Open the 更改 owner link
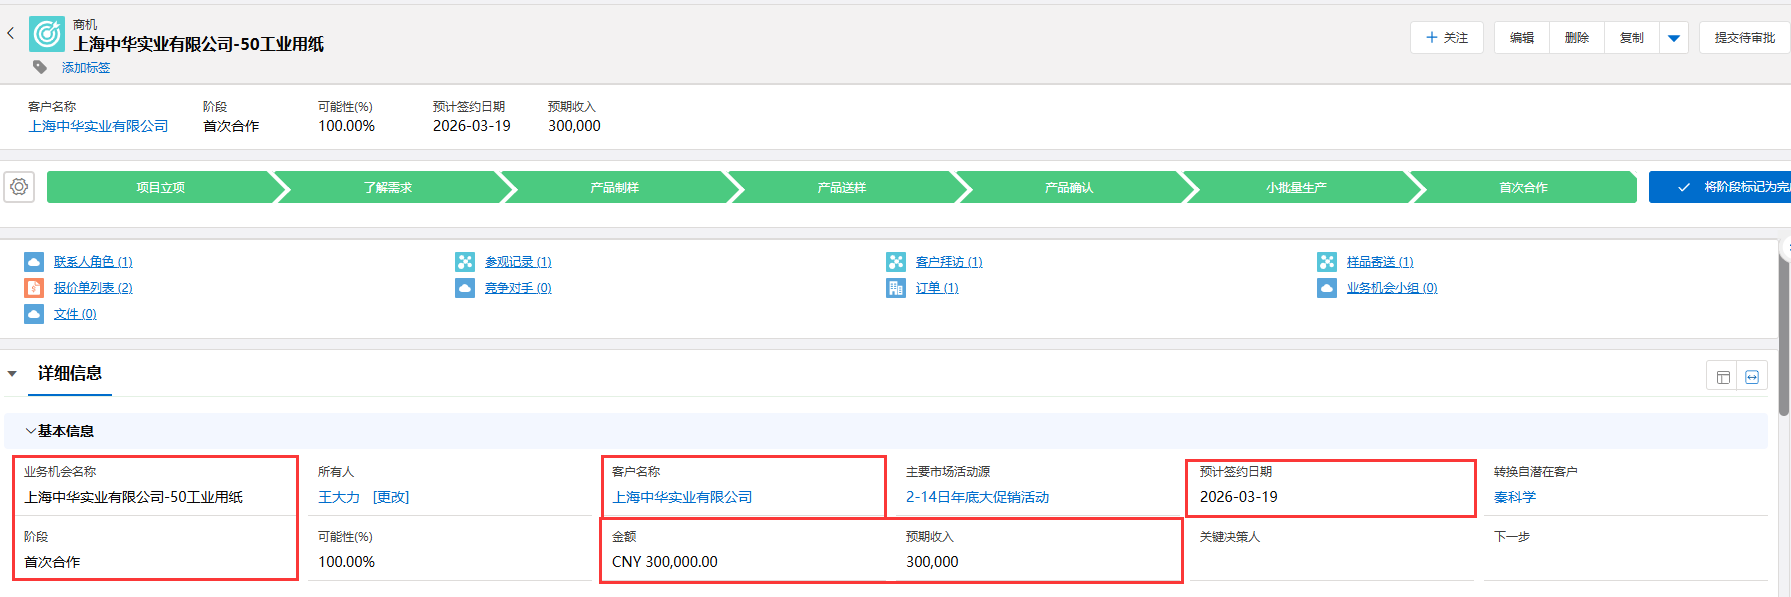Image resolution: width=1791 pixels, height=597 pixels. point(391,497)
